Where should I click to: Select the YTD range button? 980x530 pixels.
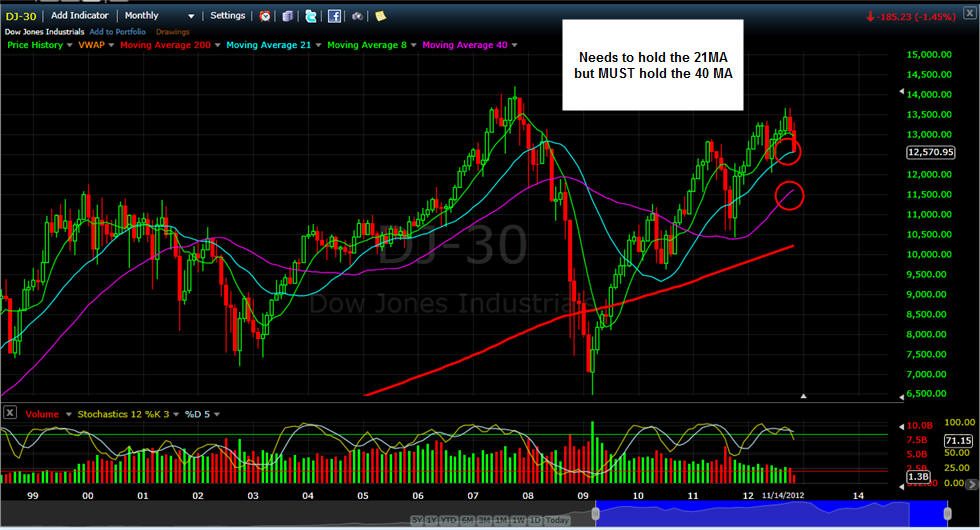(448, 520)
